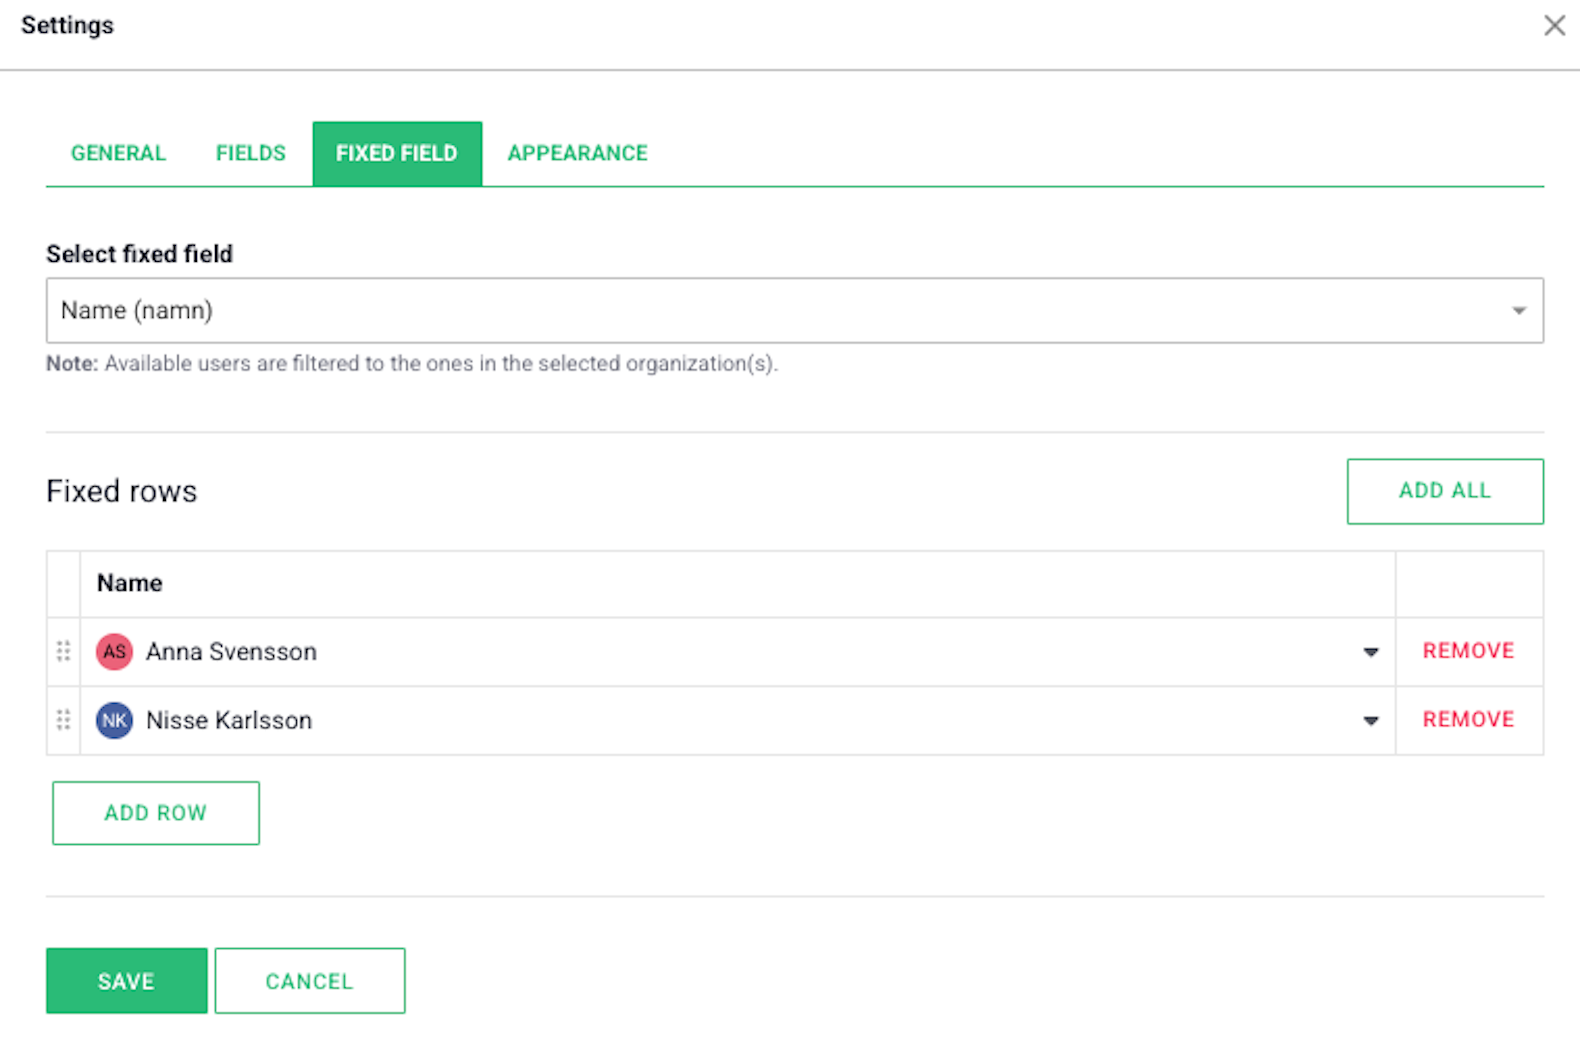Click the AS avatar badge
This screenshot has width=1580, height=1037.
pos(114,651)
